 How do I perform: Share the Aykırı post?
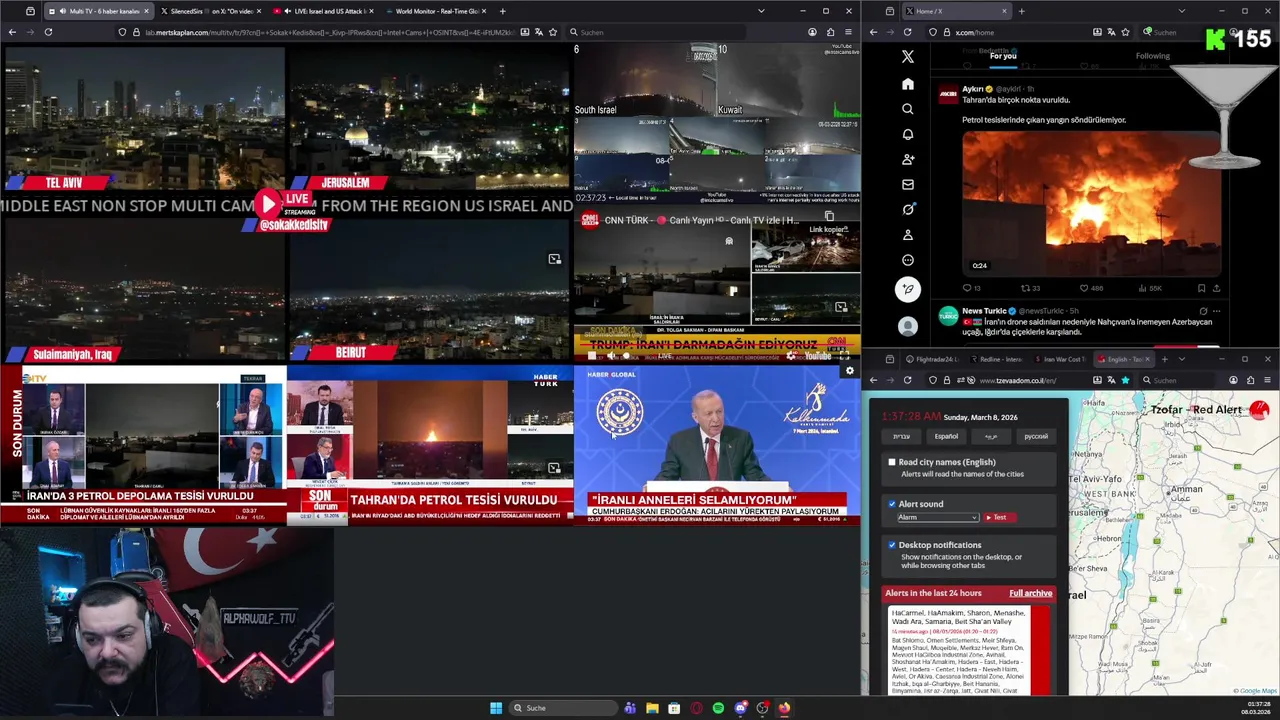coord(1216,288)
